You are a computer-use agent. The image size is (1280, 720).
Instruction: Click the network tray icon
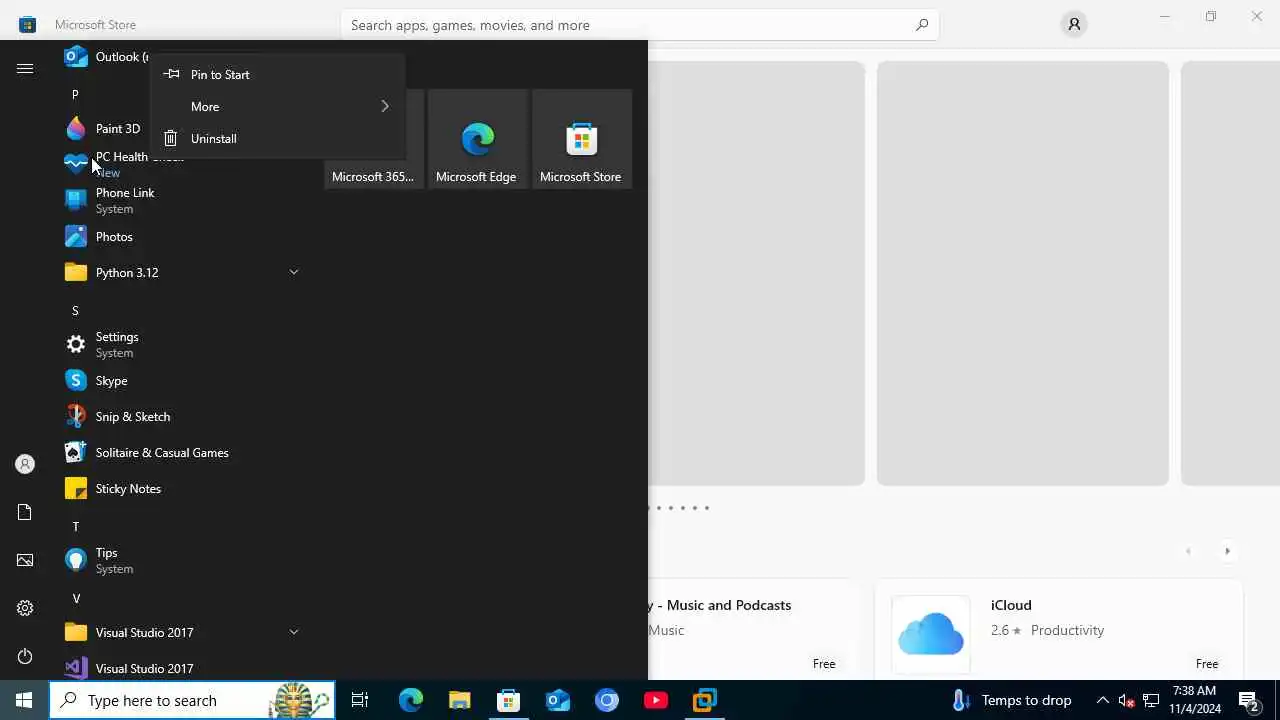(x=1151, y=700)
